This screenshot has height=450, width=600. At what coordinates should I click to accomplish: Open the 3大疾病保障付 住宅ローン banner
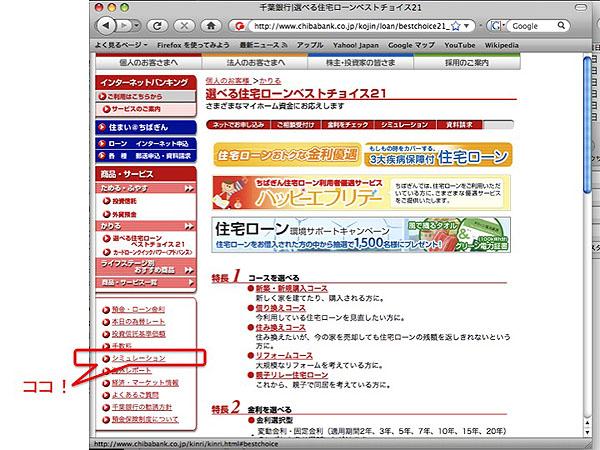439,155
